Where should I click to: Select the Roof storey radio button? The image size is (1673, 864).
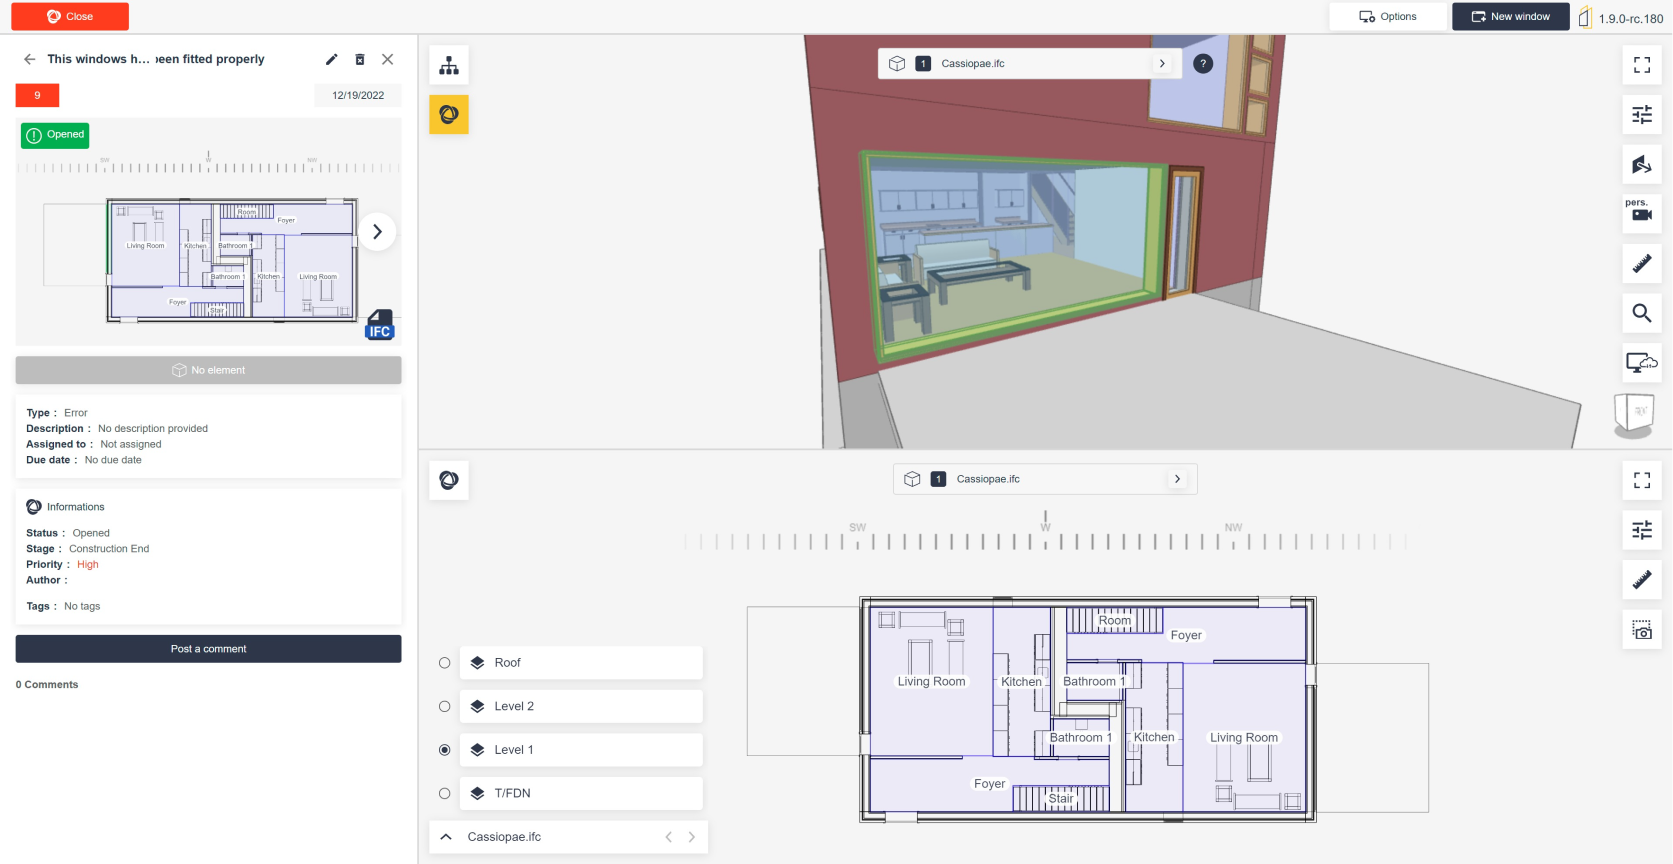pos(445,663)
